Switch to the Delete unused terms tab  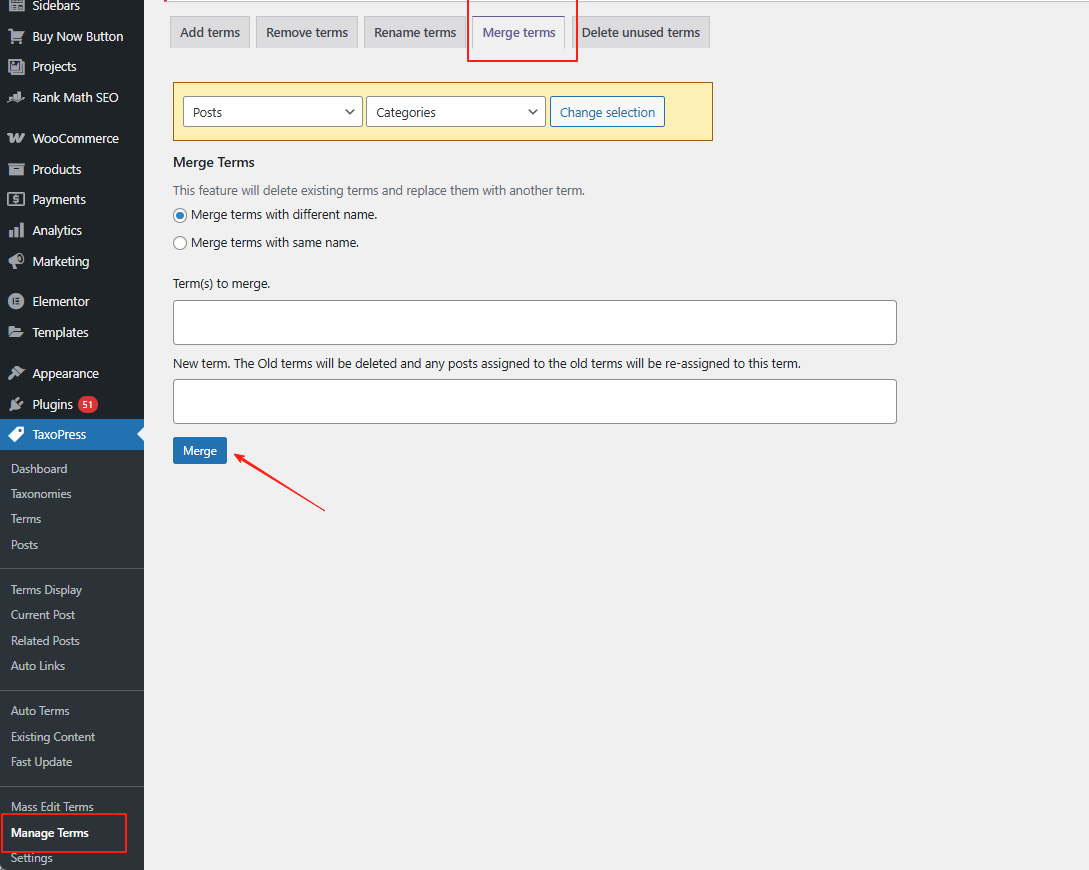coord(640,32)
